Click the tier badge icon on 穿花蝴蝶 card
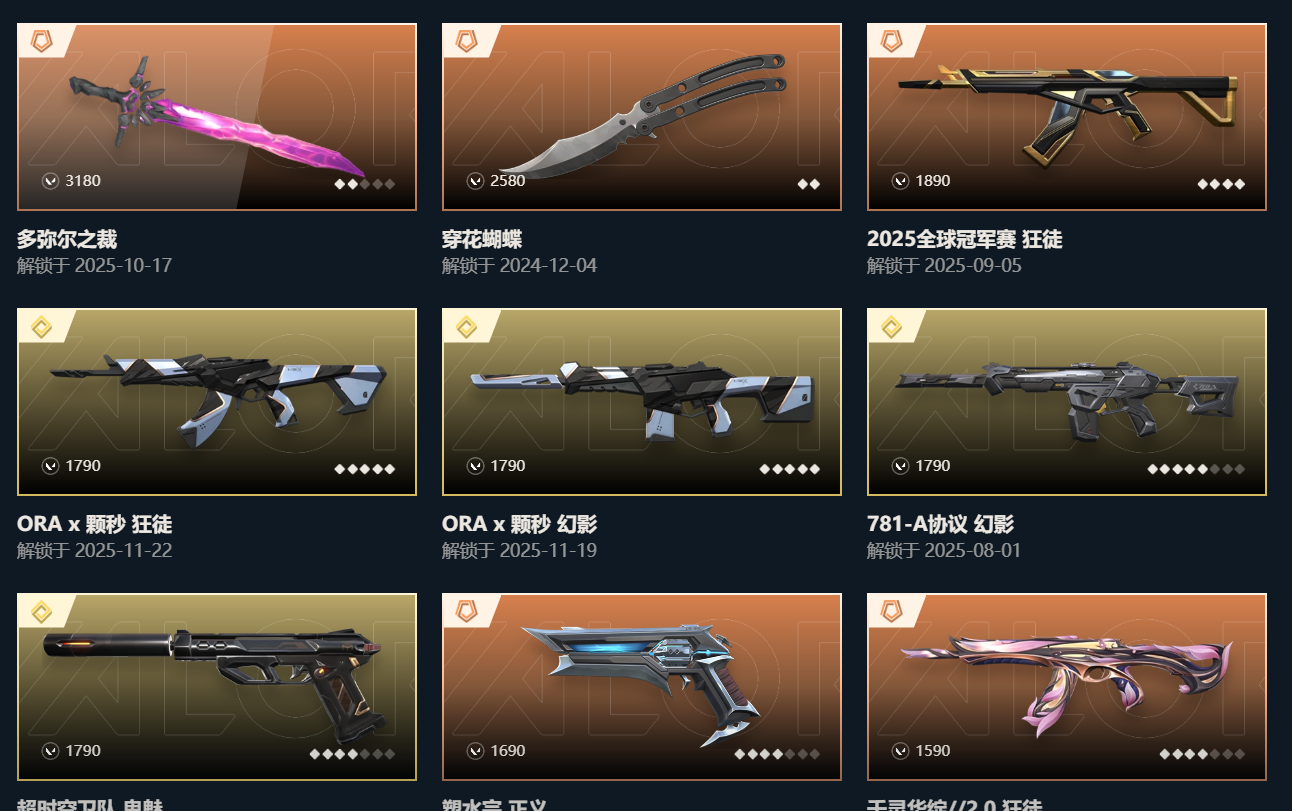 tap(466, 41)
